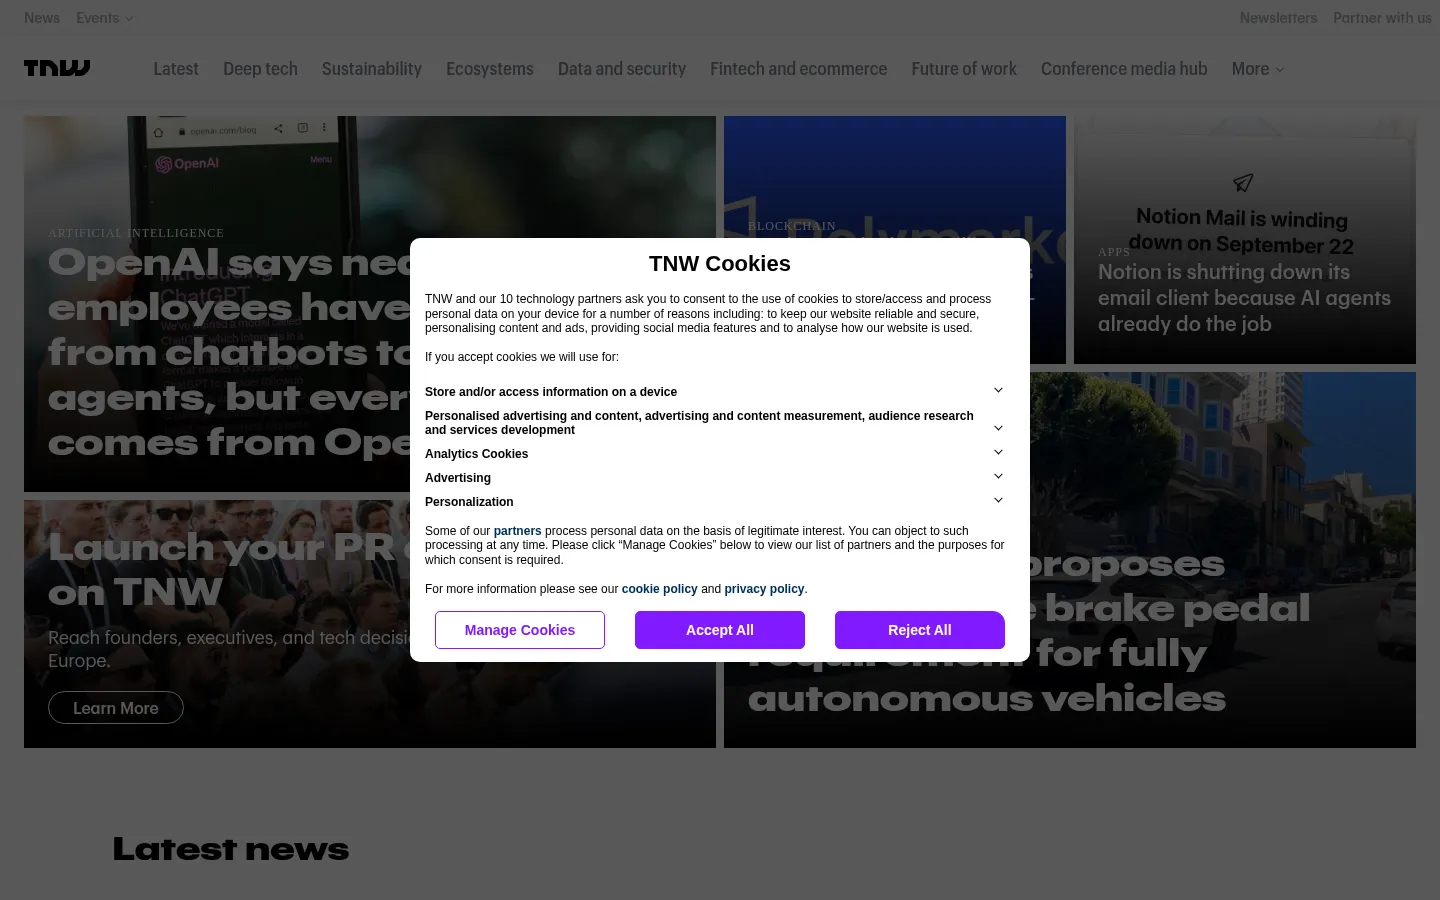
Task: Go to Future of work section
Action: click(x=964, y=69)
